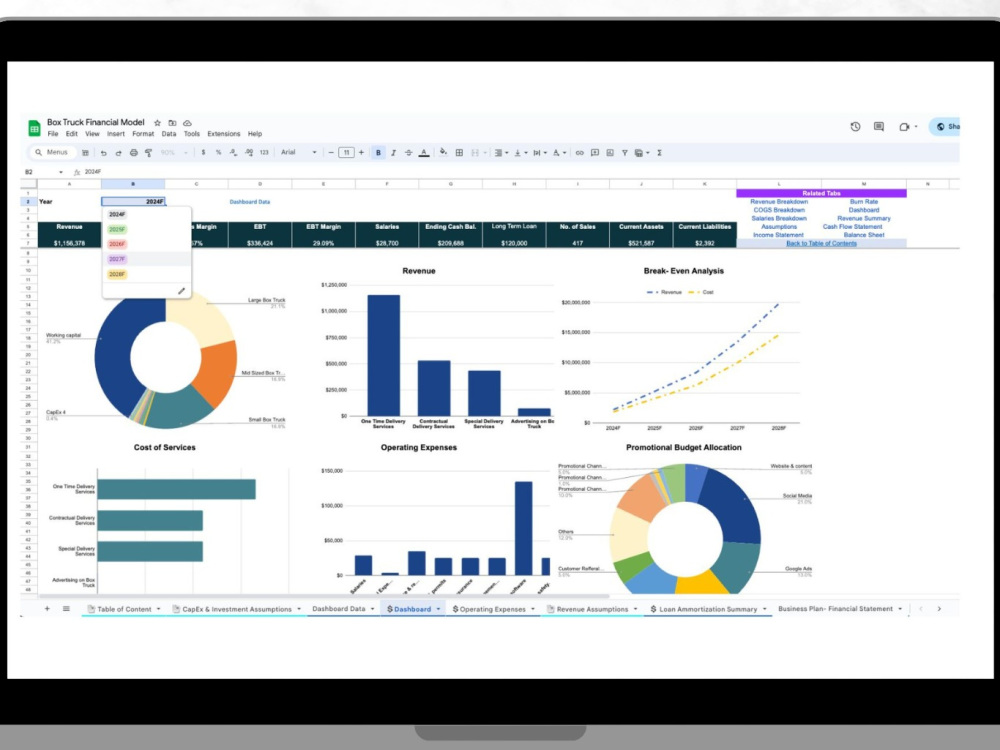Switch to the Table of Content tab
The image size is (1000, 750).
(124, 610)
